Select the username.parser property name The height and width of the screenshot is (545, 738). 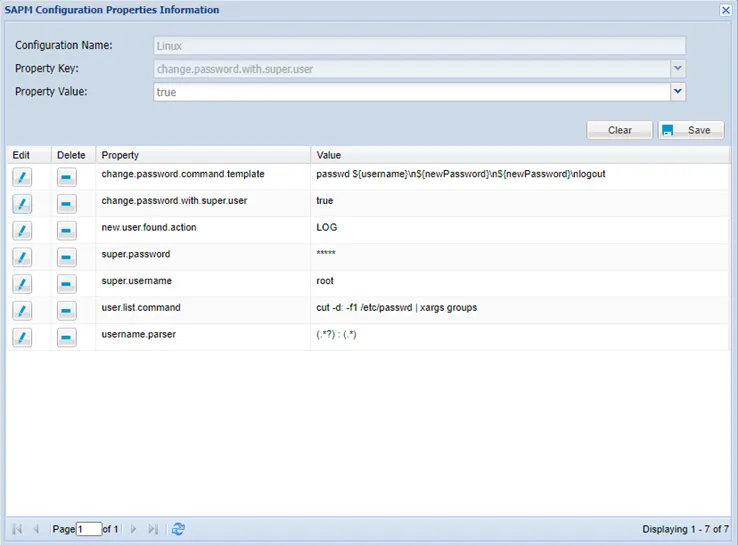pyautogui.click(x=138, y=335)
